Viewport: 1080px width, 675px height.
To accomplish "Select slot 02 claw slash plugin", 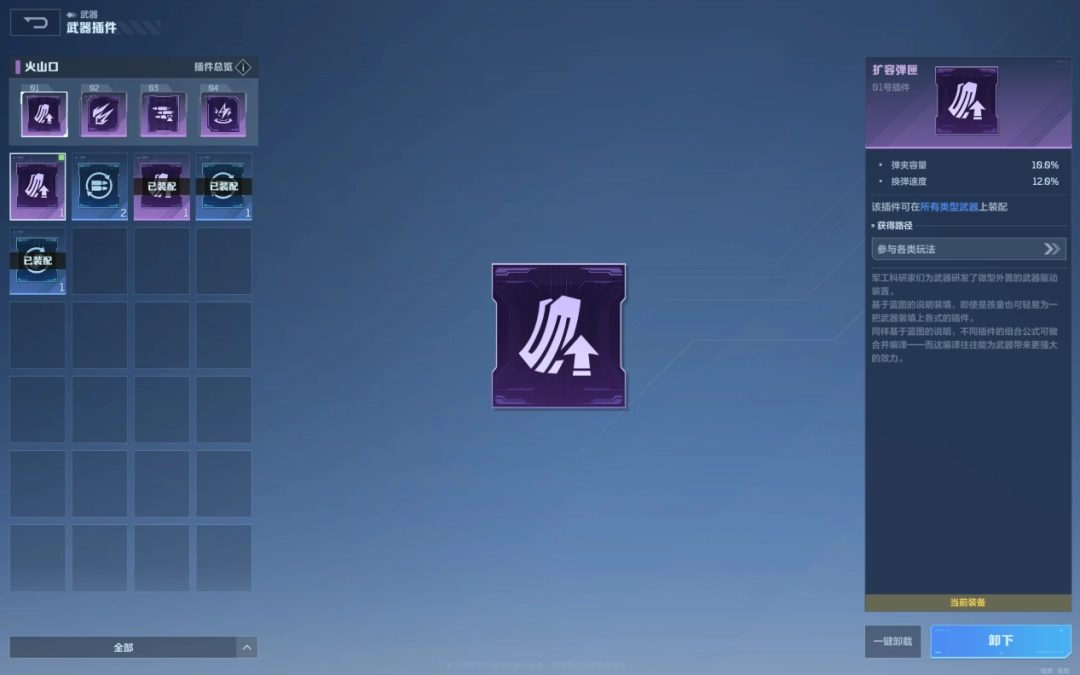I will point(104,114).
